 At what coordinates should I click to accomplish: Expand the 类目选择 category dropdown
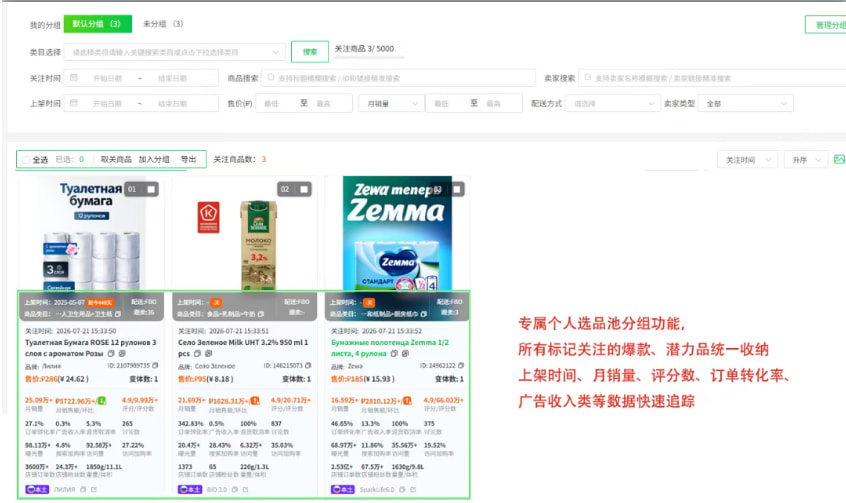coord(174,52)
